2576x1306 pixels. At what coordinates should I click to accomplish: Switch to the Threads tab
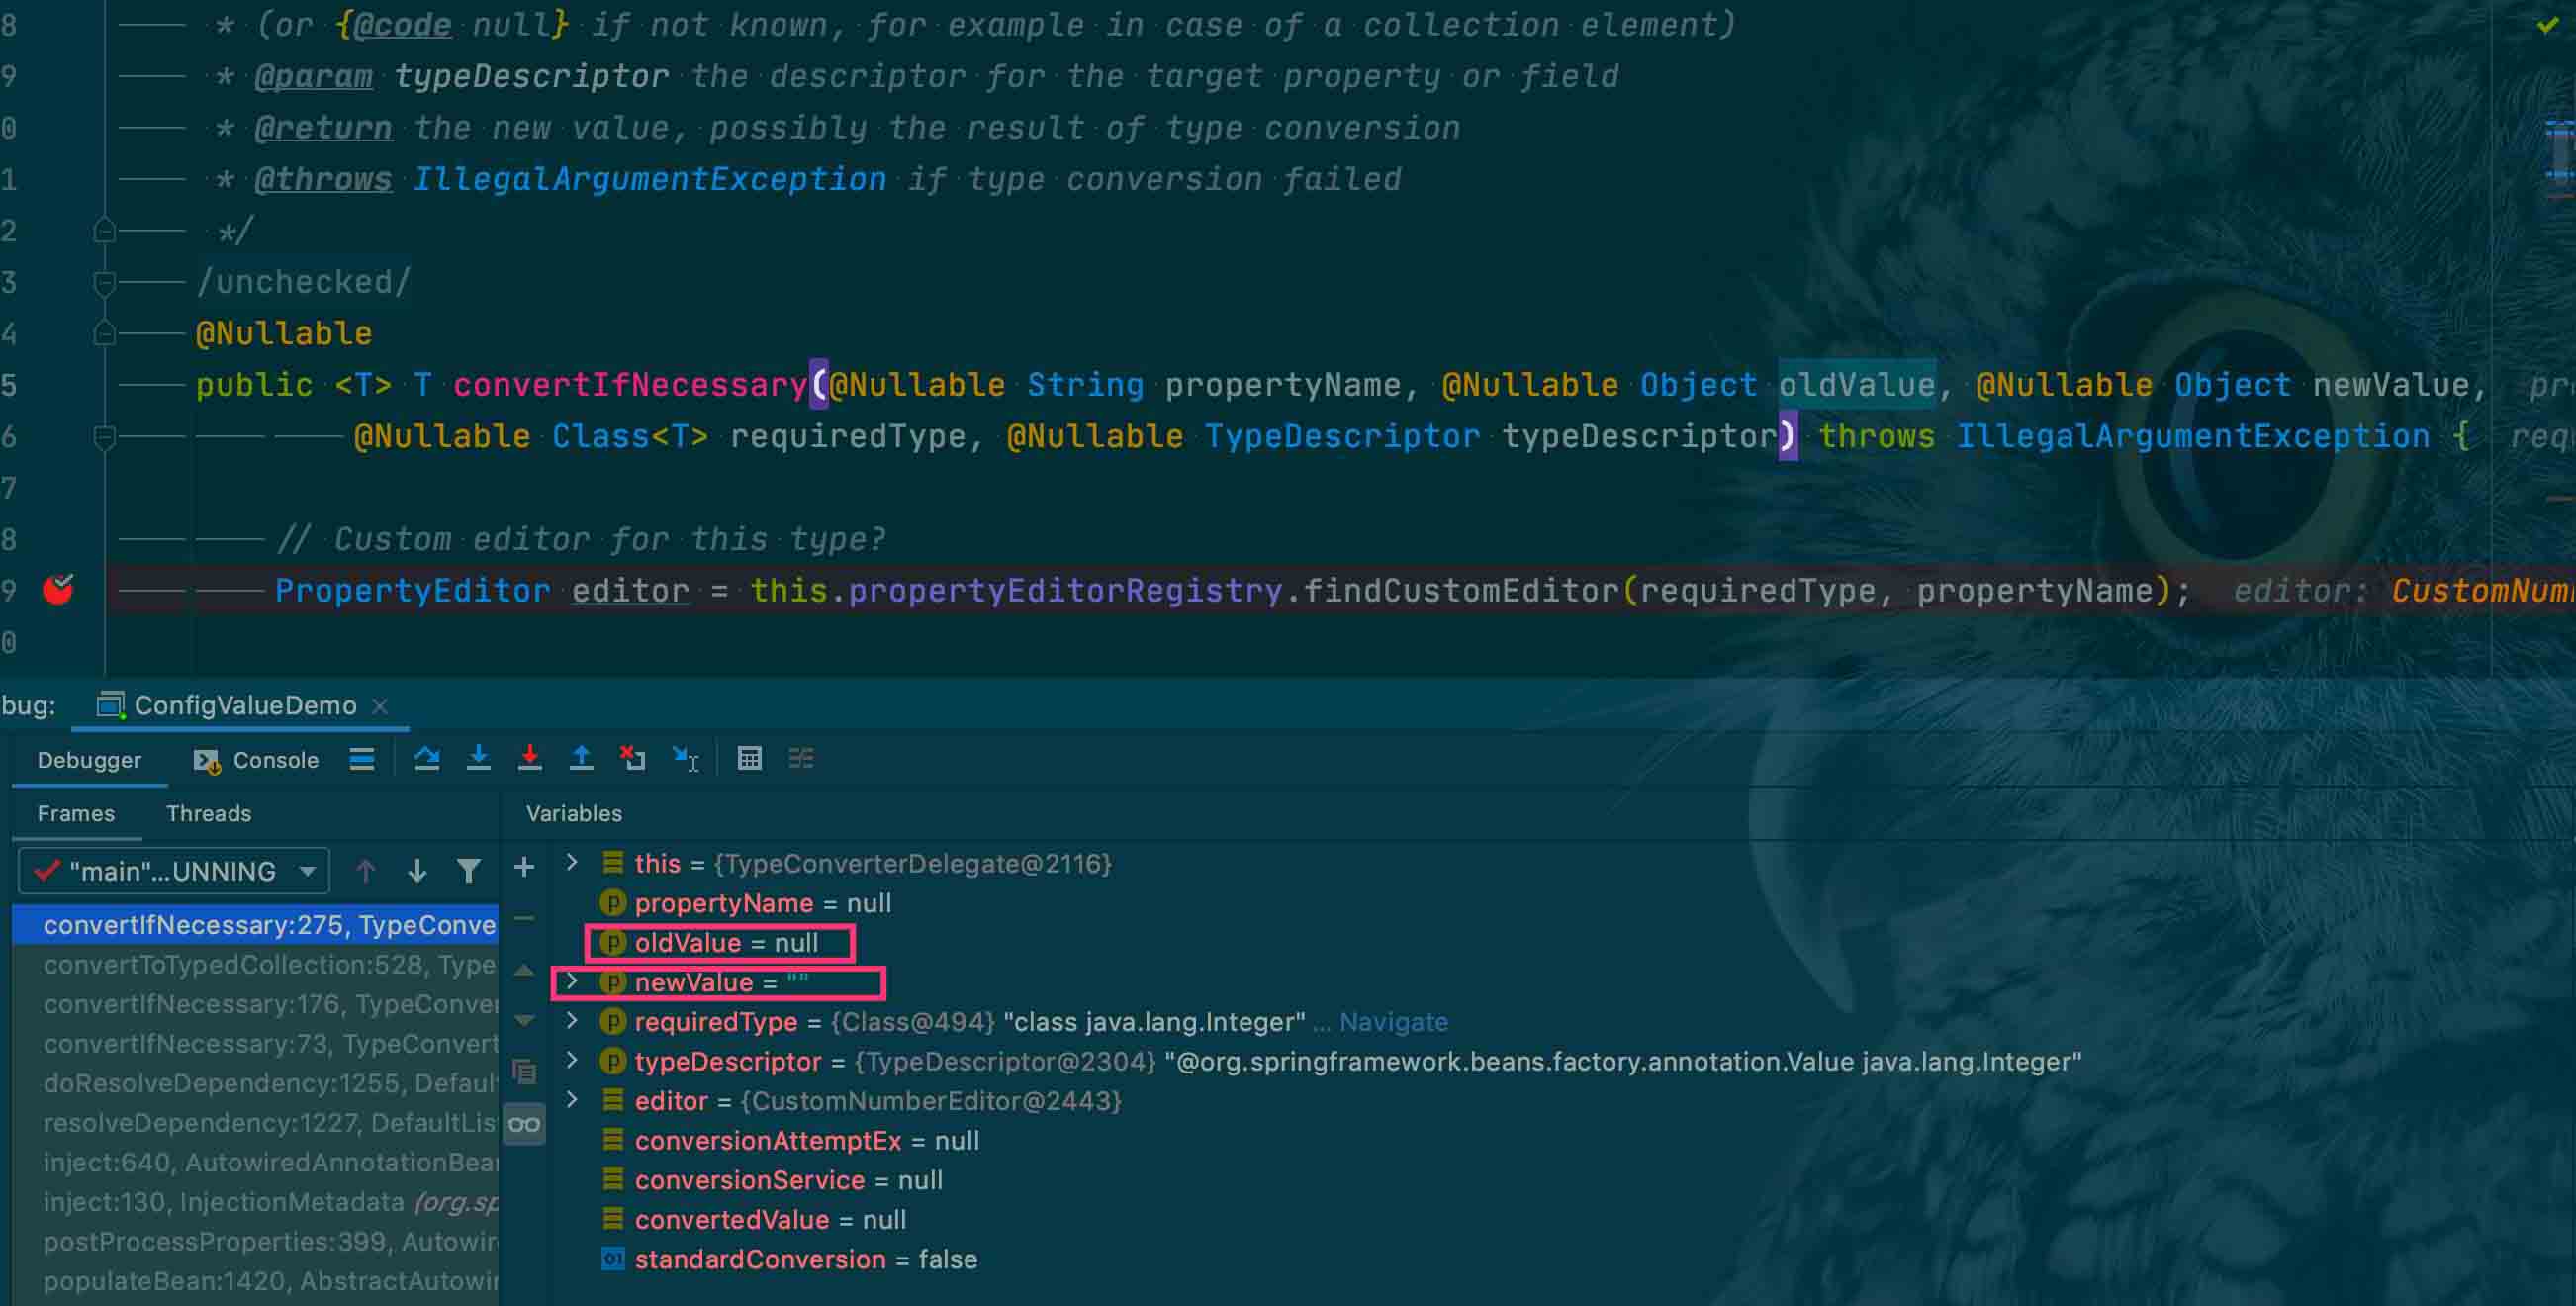(208, 813)
